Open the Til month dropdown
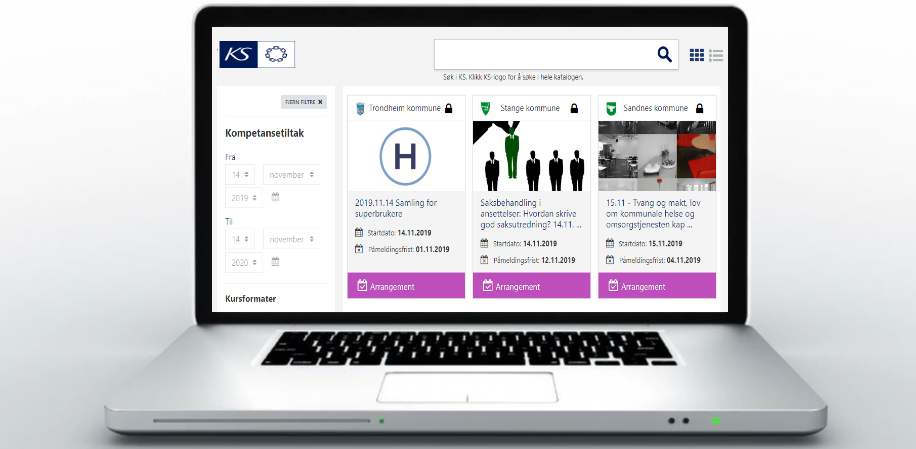Image resolution: width=916 pixels, height=449 pixels. coord(291,240)
